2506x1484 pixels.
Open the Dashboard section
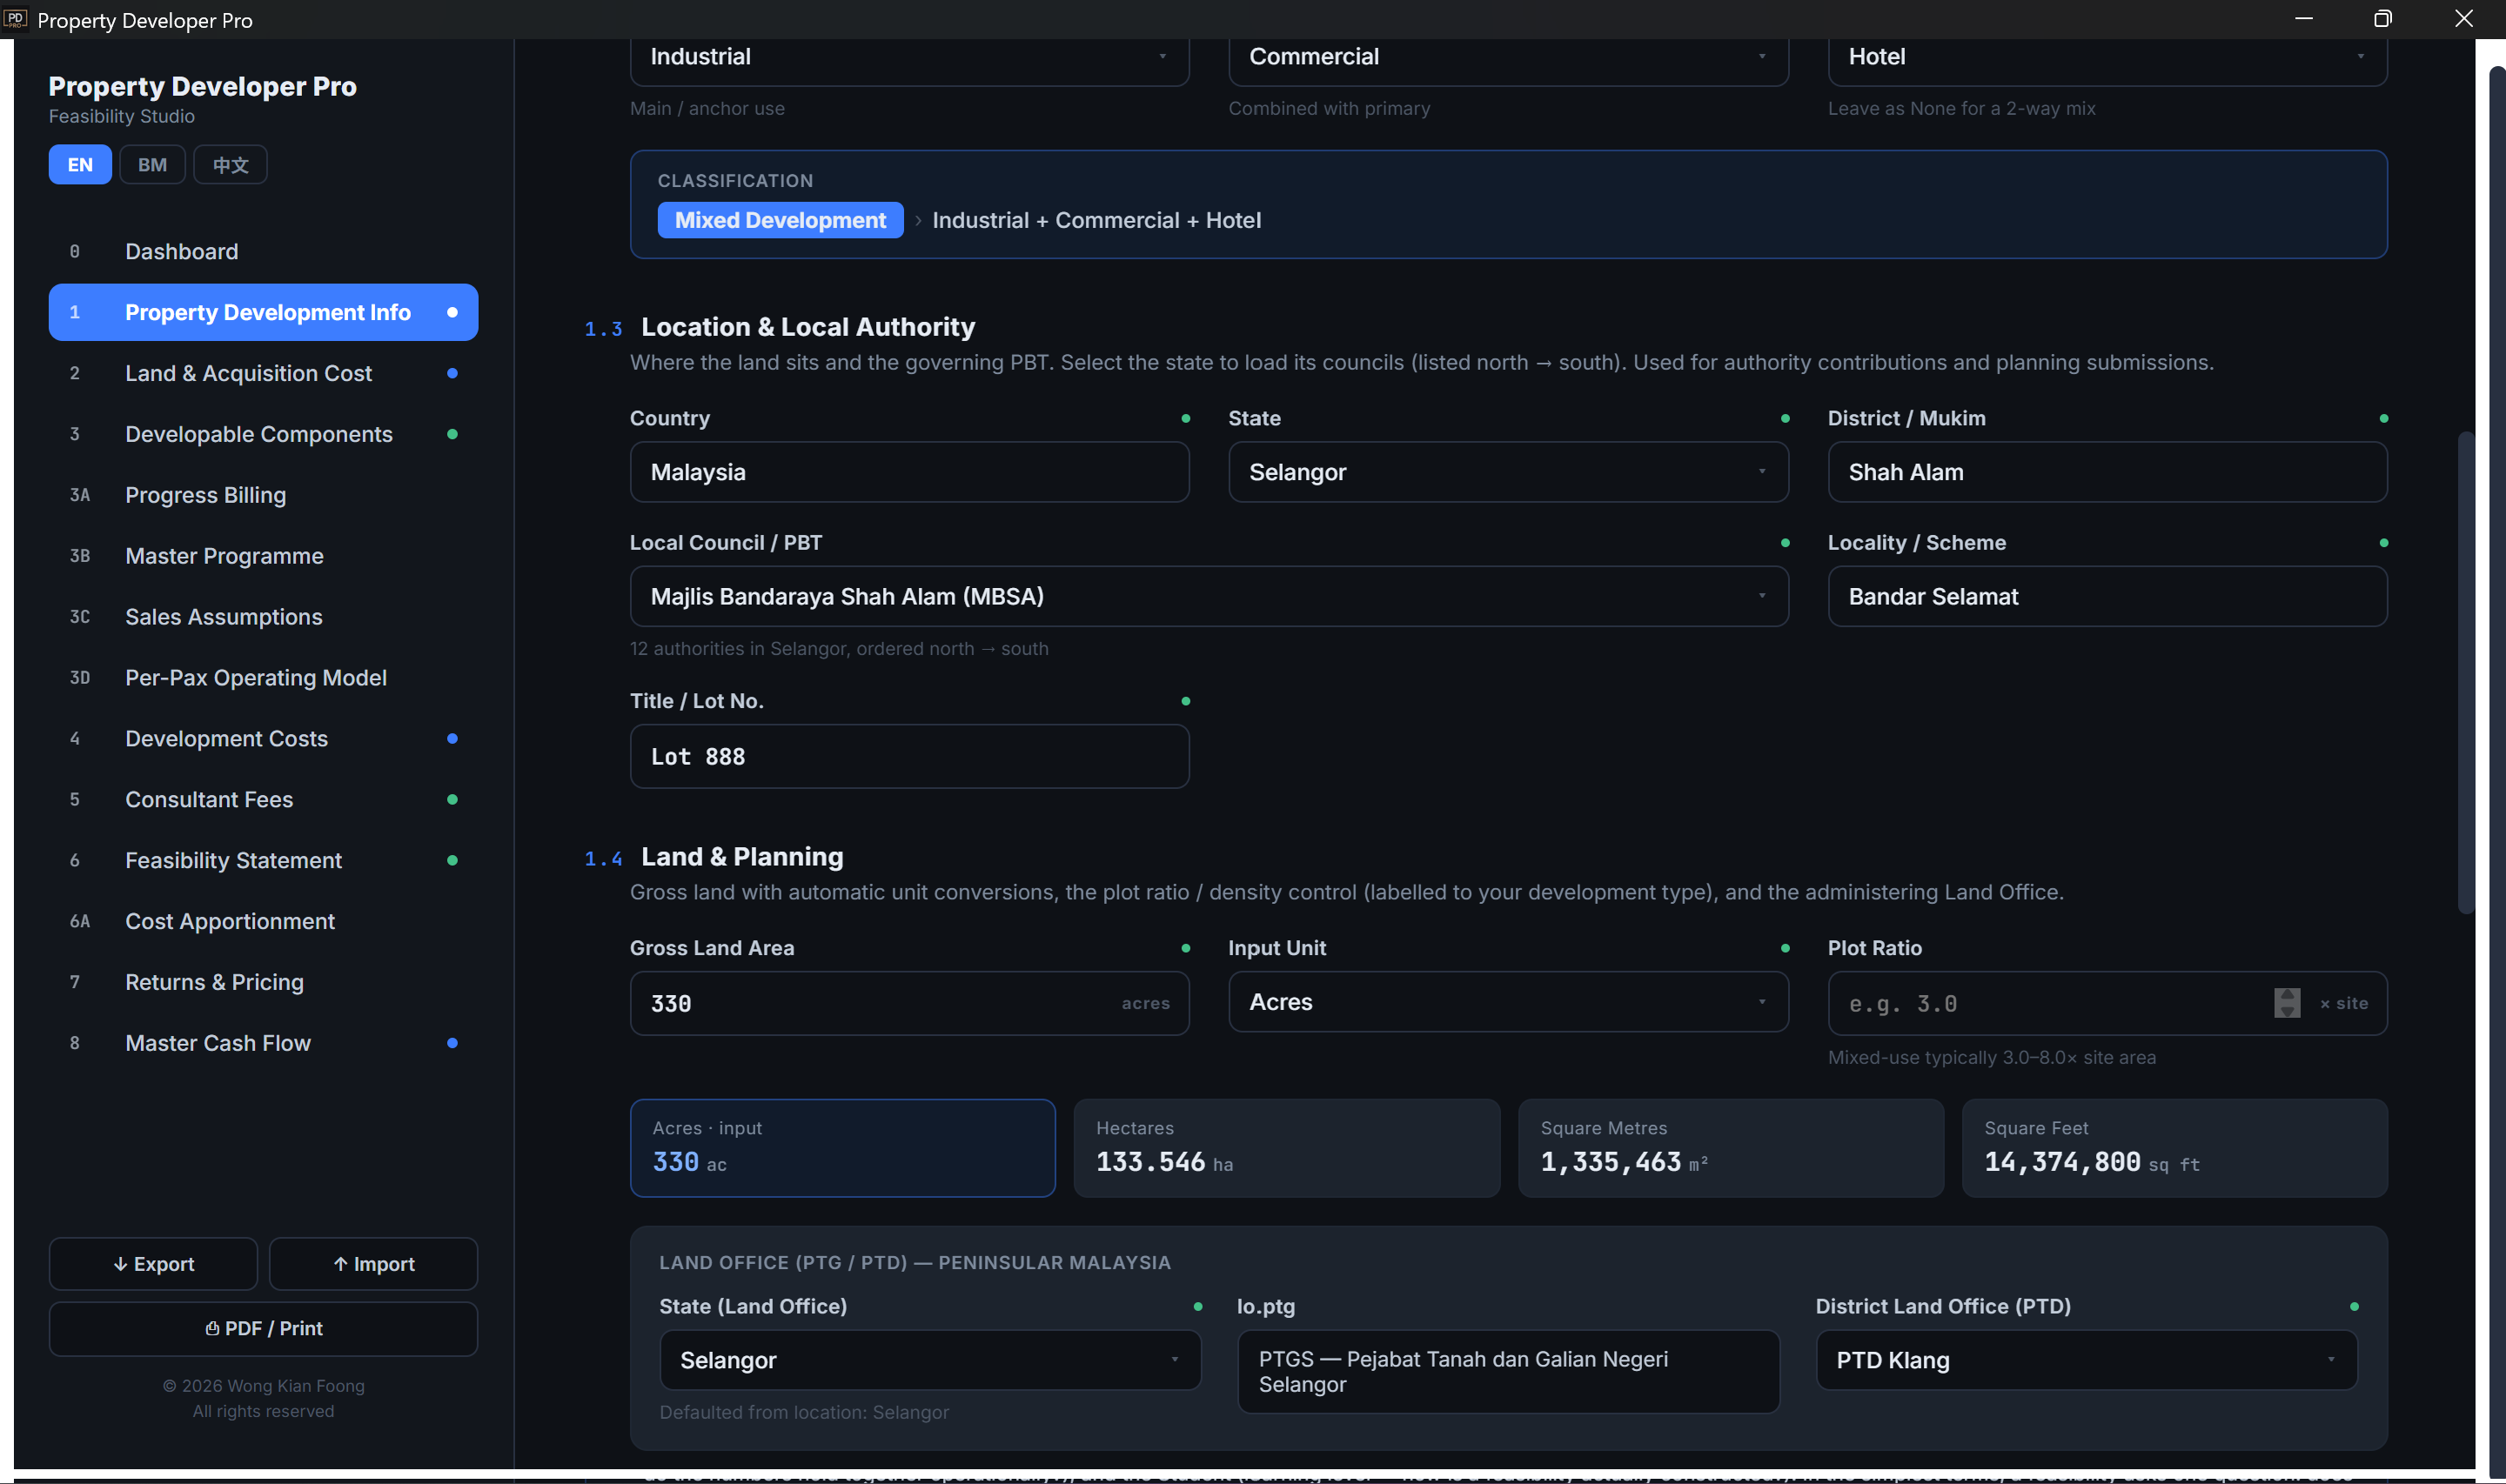click(x=263, y=252)
